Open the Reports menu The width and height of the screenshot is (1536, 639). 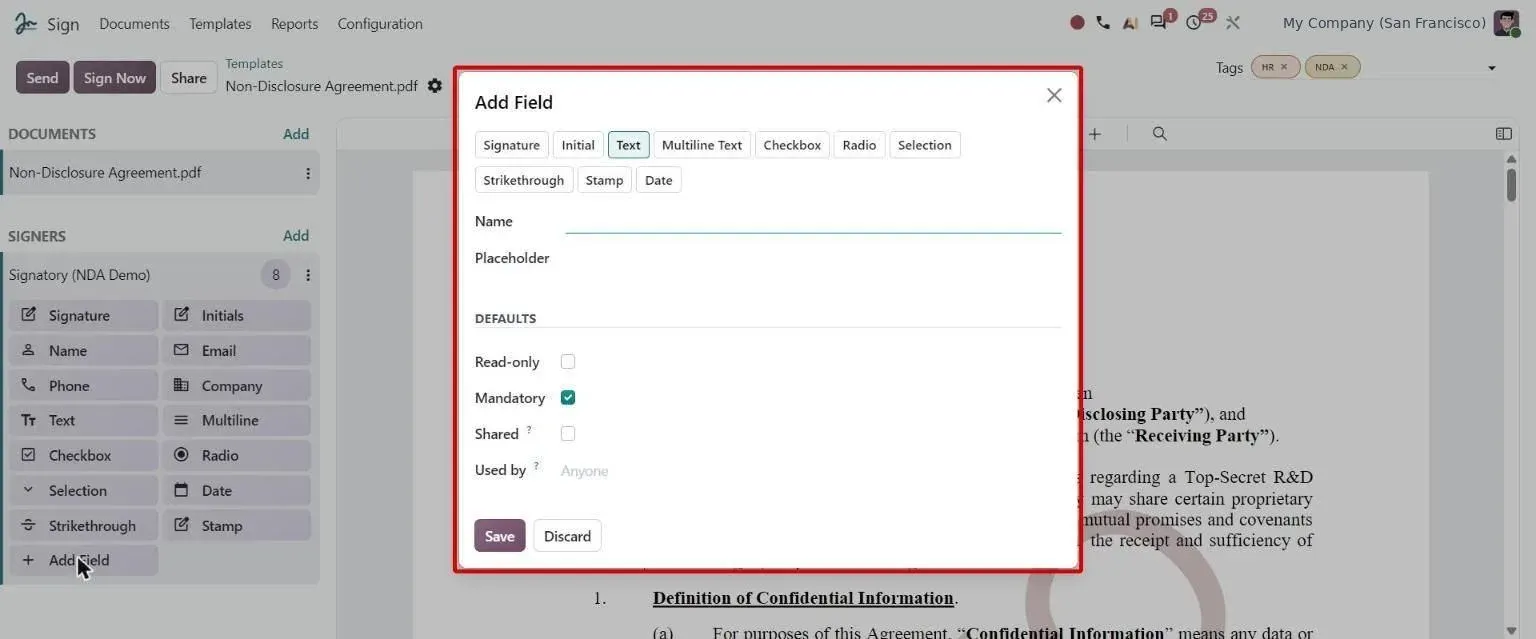294,23
